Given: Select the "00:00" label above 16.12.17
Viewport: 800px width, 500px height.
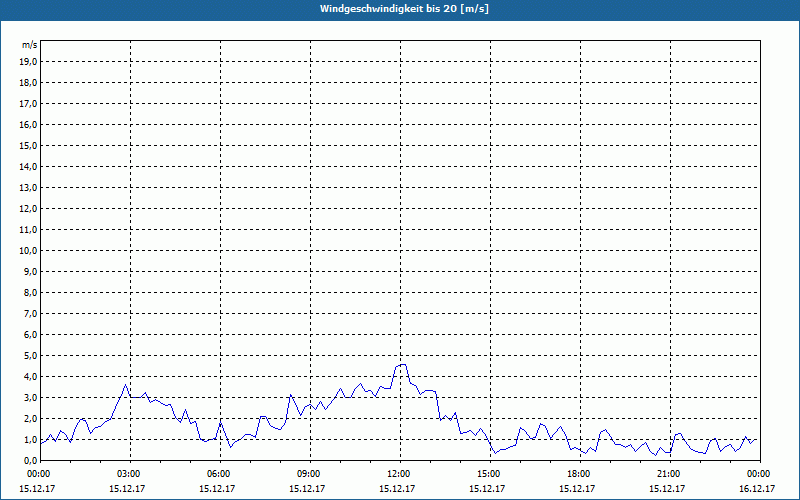Looking at the screenshot, I should point(760,474).
